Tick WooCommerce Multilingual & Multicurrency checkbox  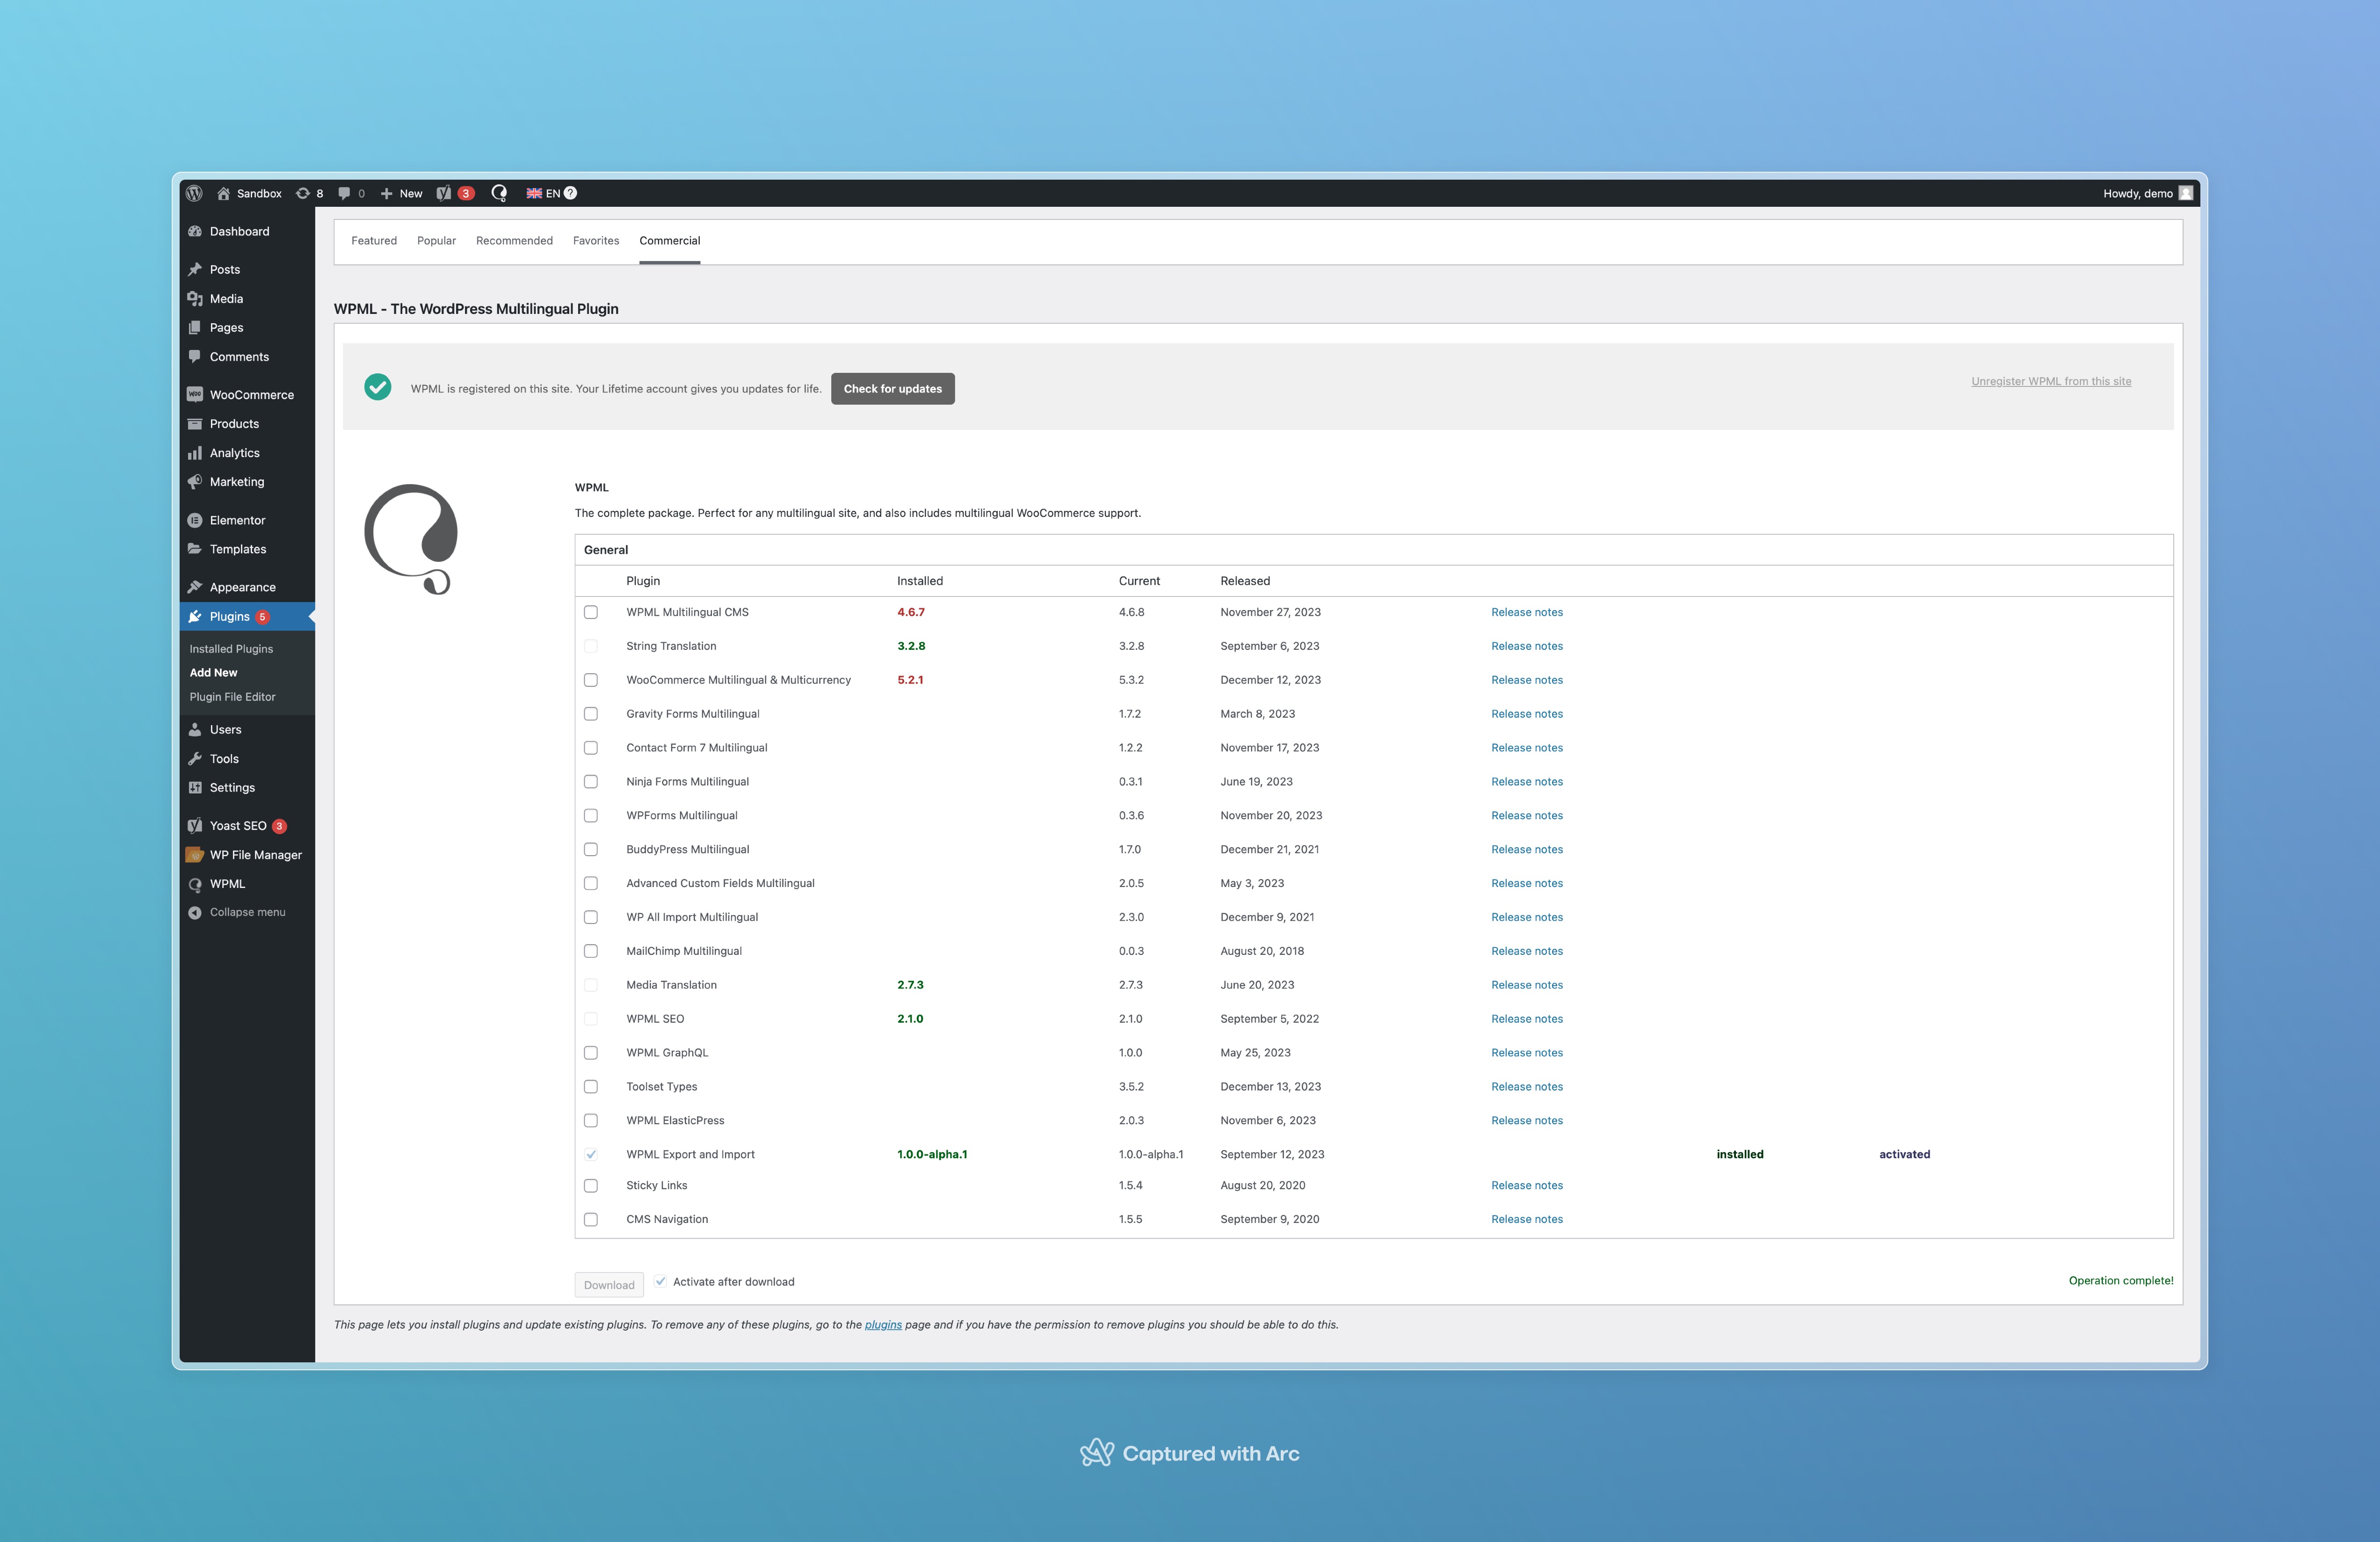591,680
